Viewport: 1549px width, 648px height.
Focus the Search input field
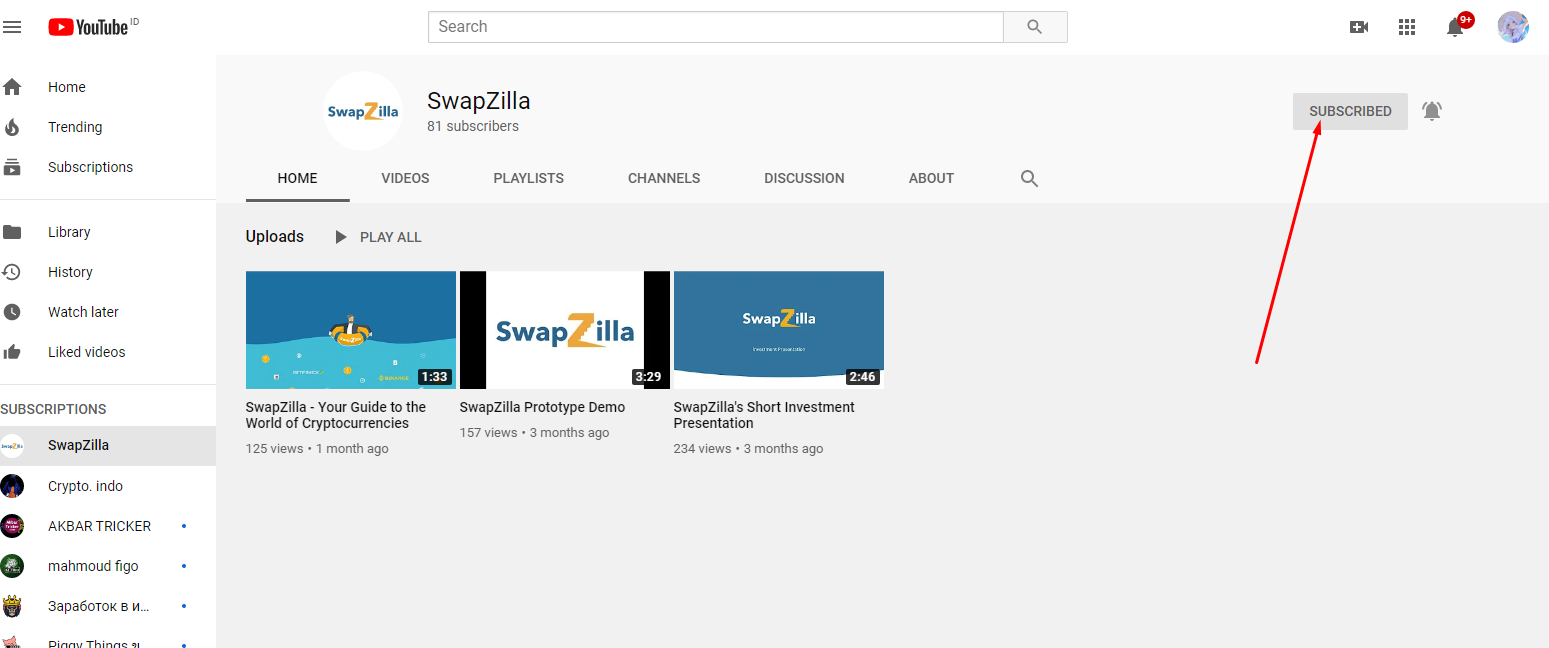click(716, 27)
